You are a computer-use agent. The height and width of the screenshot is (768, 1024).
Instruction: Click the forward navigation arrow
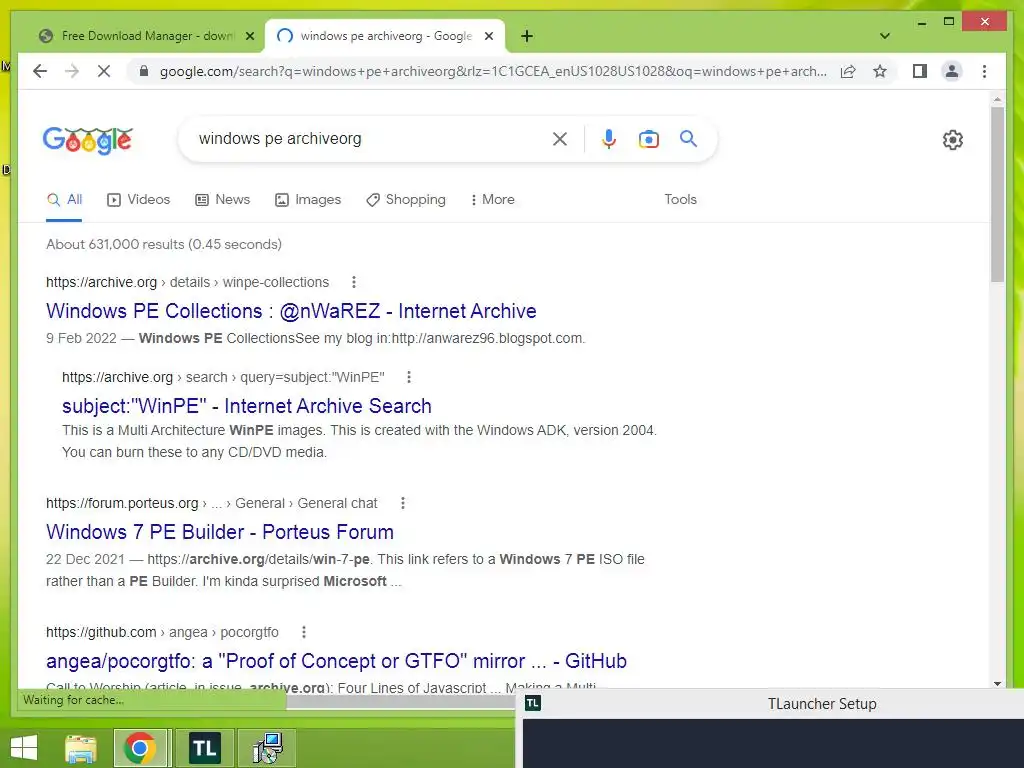(x=72, y=71)
